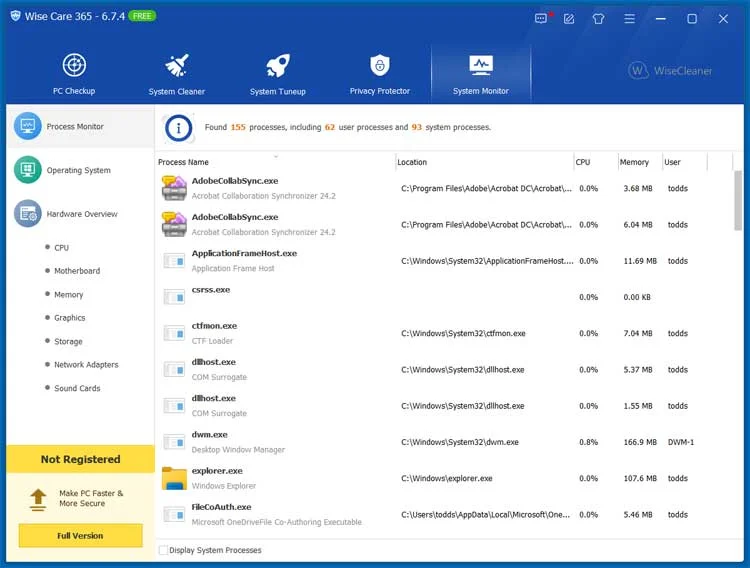Image resolution: width=750 pixels, height=568 pixels.
Task: Sort by Memory column header
Action: (640, 162)
